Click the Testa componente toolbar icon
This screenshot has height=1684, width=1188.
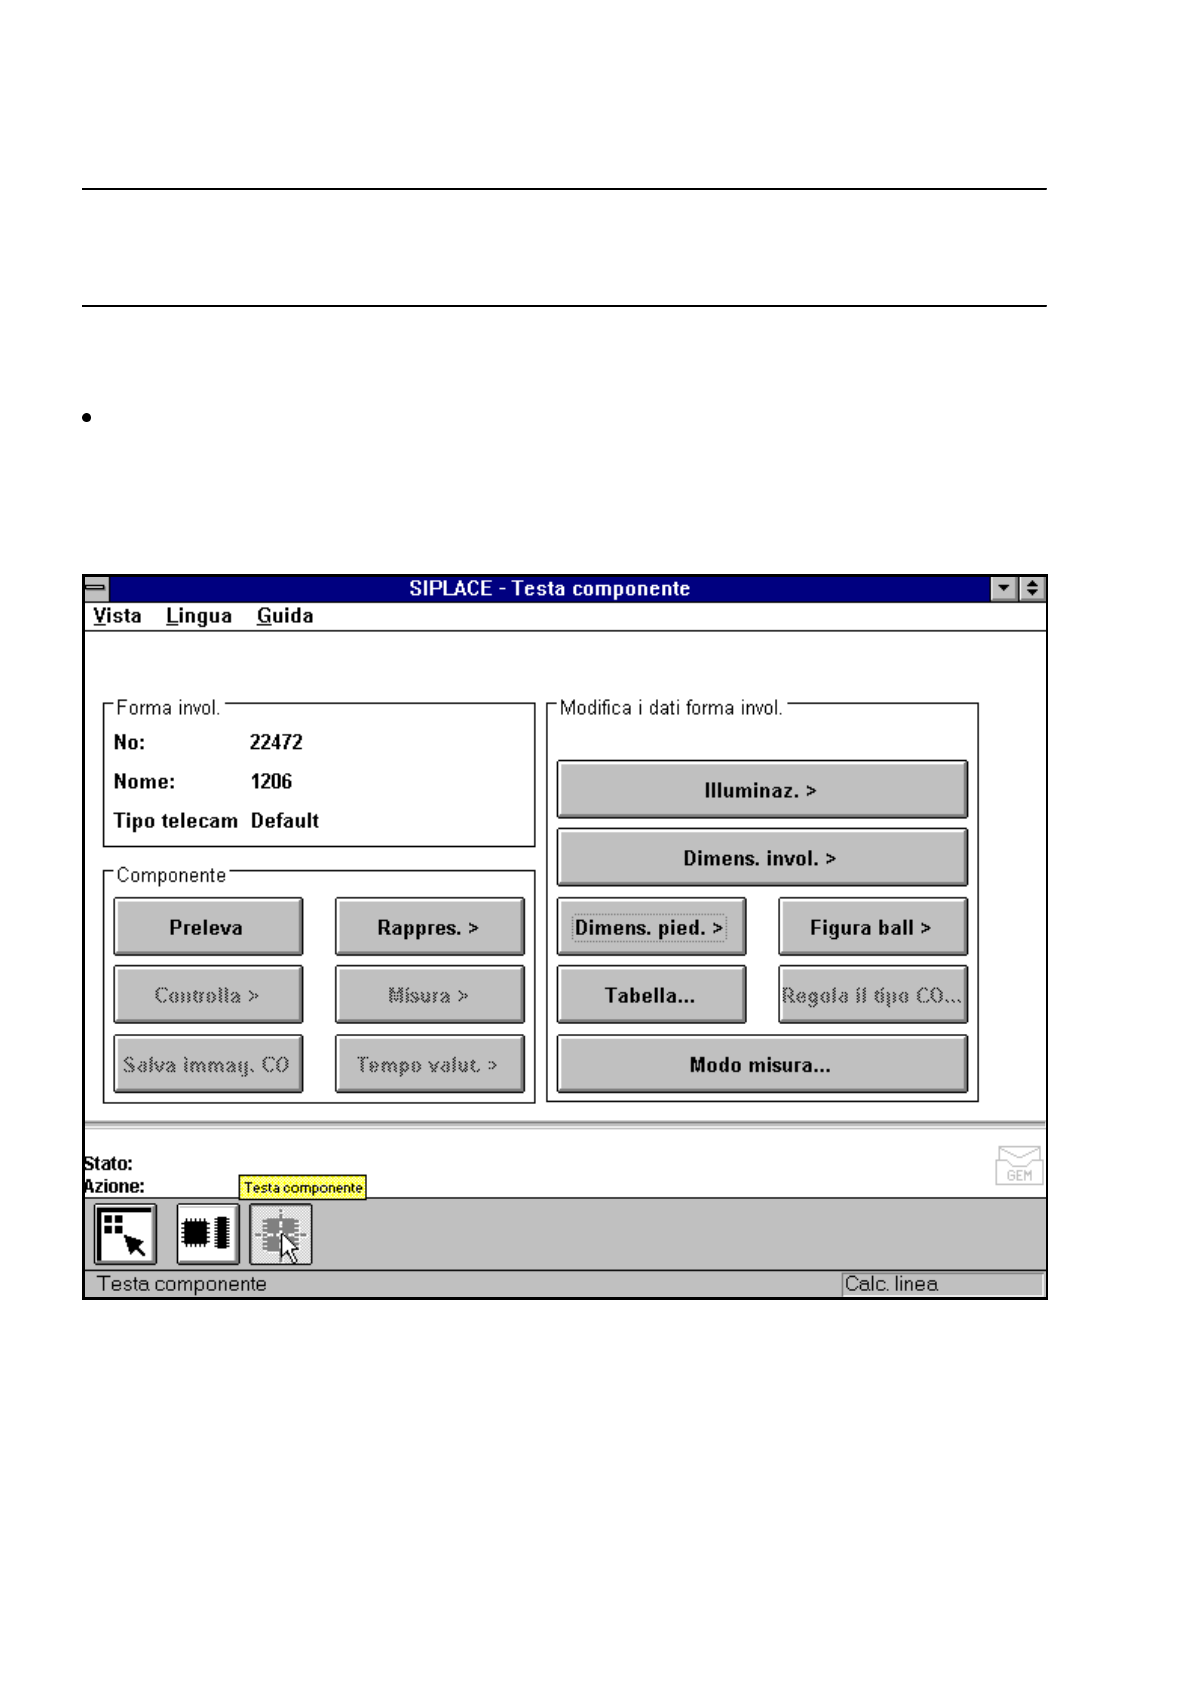281,1234
